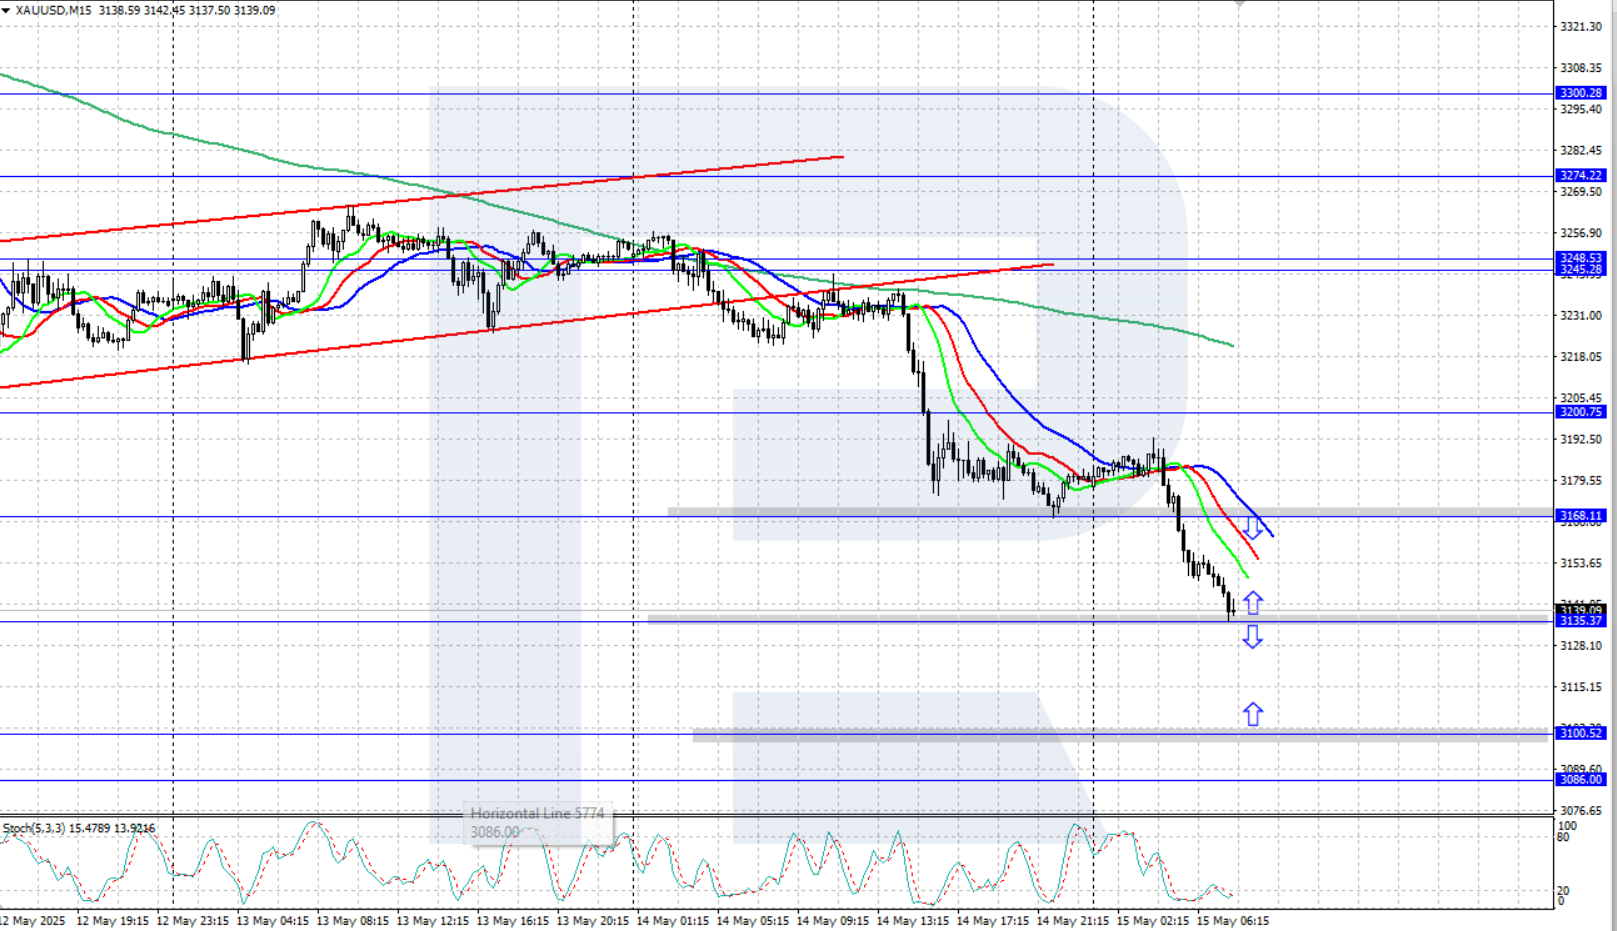The width and height of the screenshot is (1617, 931).
Task: Click the 14 May 01:15 time label
Action: 673,920
